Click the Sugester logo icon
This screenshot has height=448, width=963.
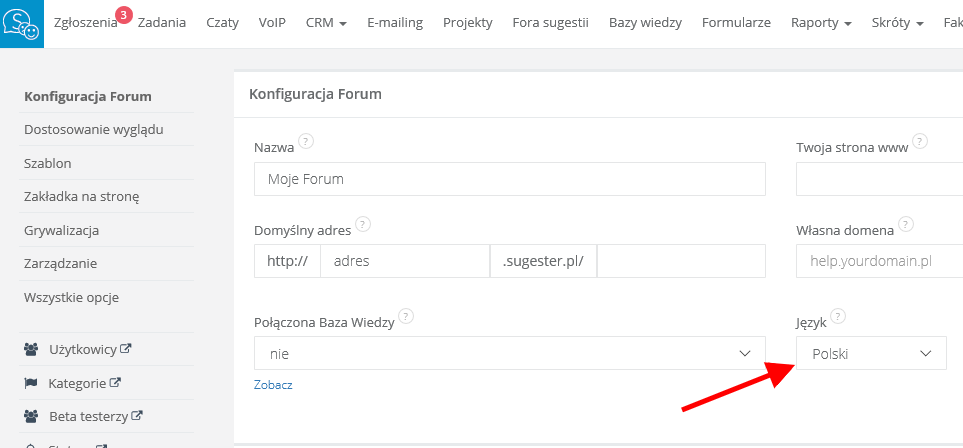(22, 23)
